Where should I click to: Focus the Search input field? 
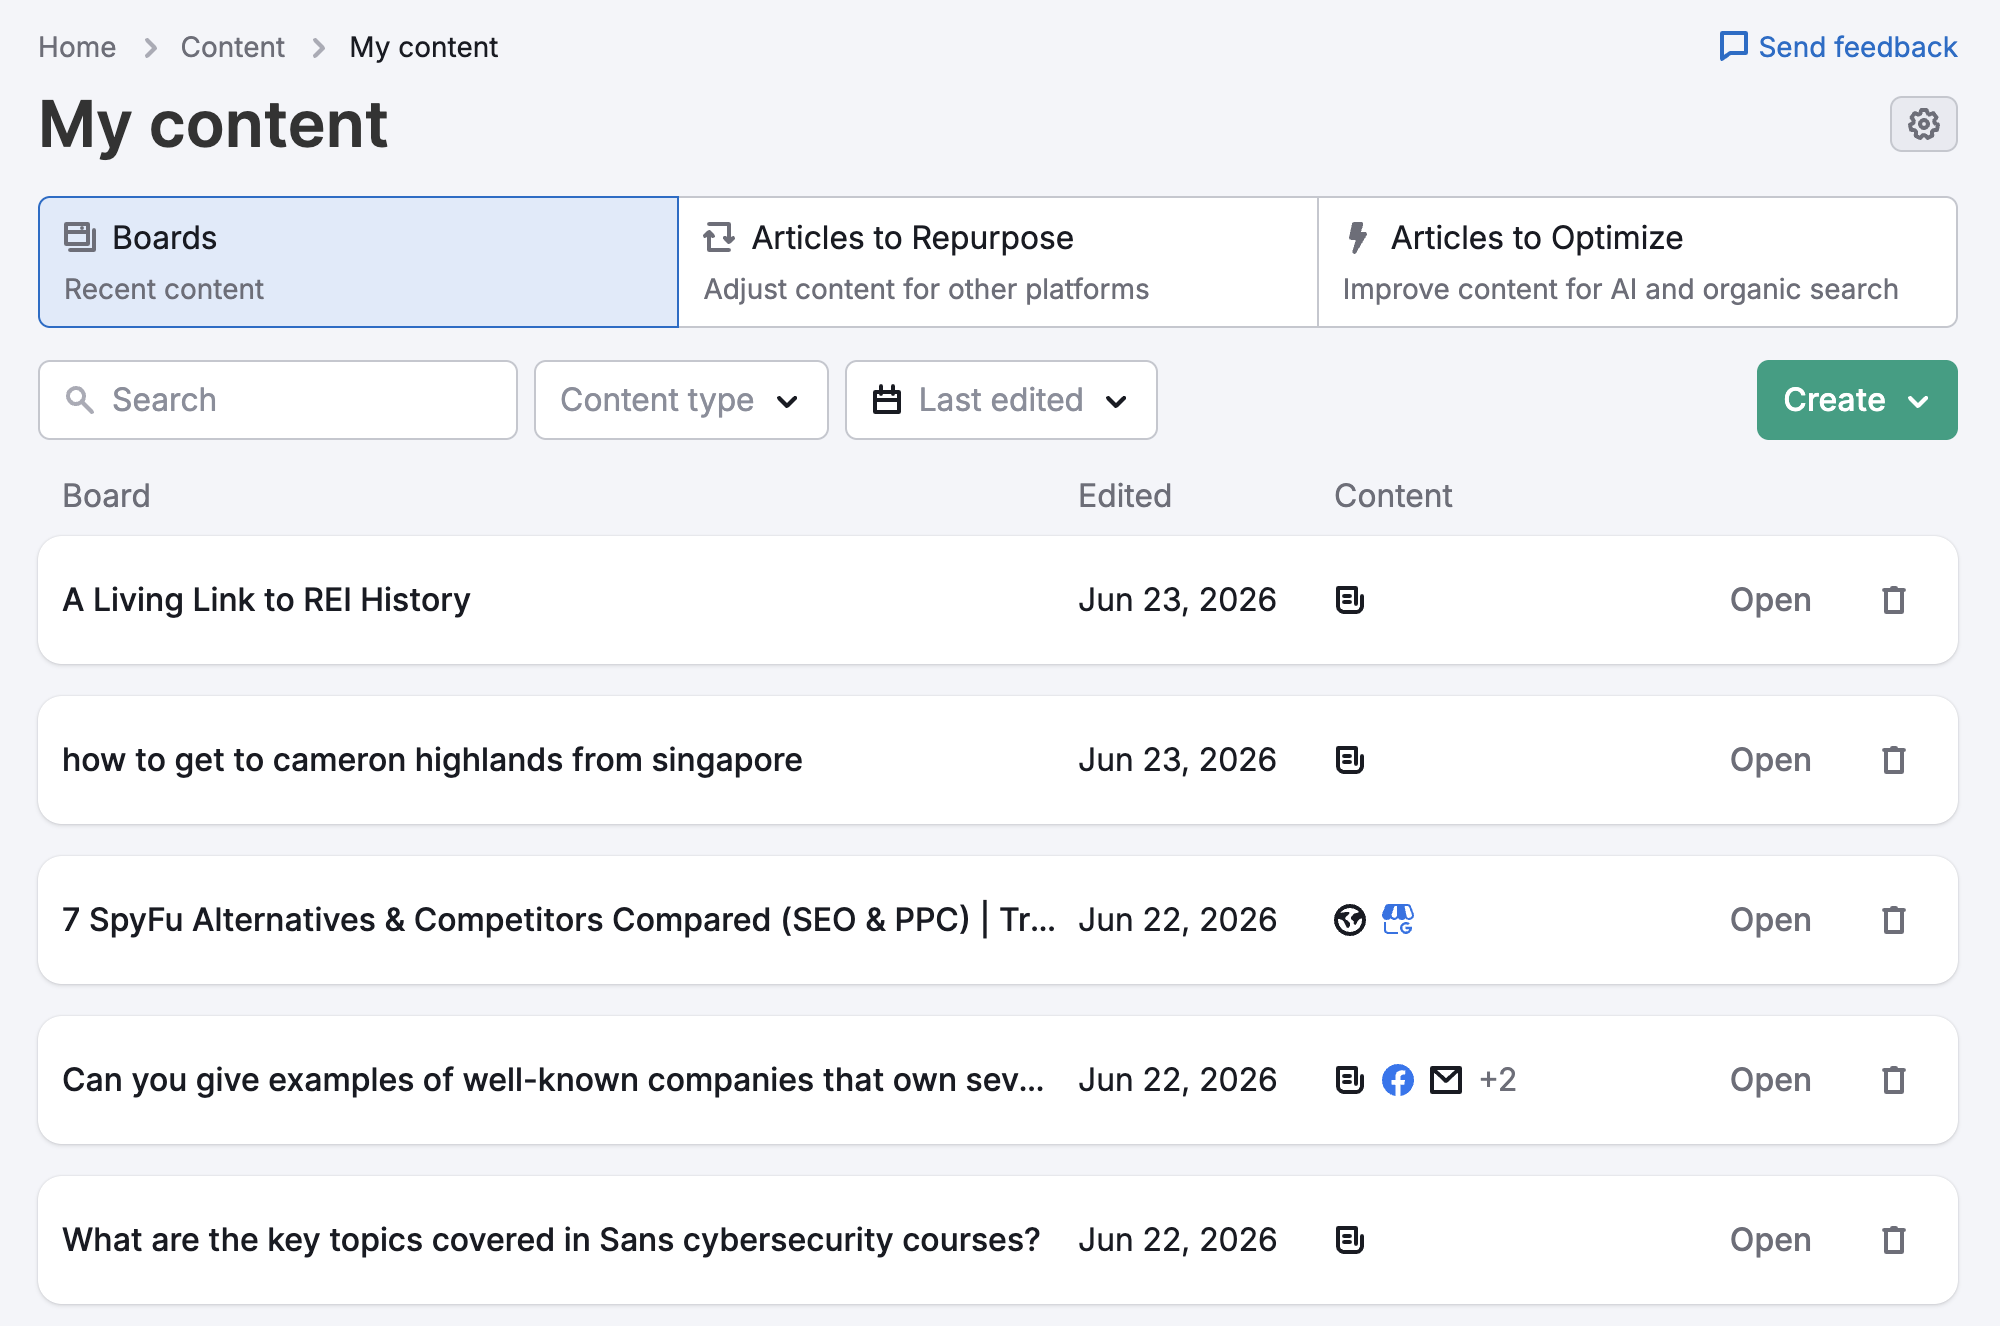coord(278,400)
